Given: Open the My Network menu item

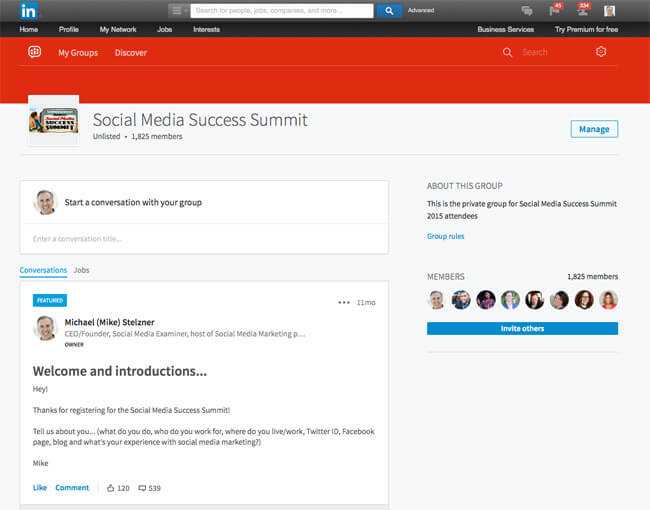Looking at the screenshot, I should pyautogui.click(x=118, y=29).
